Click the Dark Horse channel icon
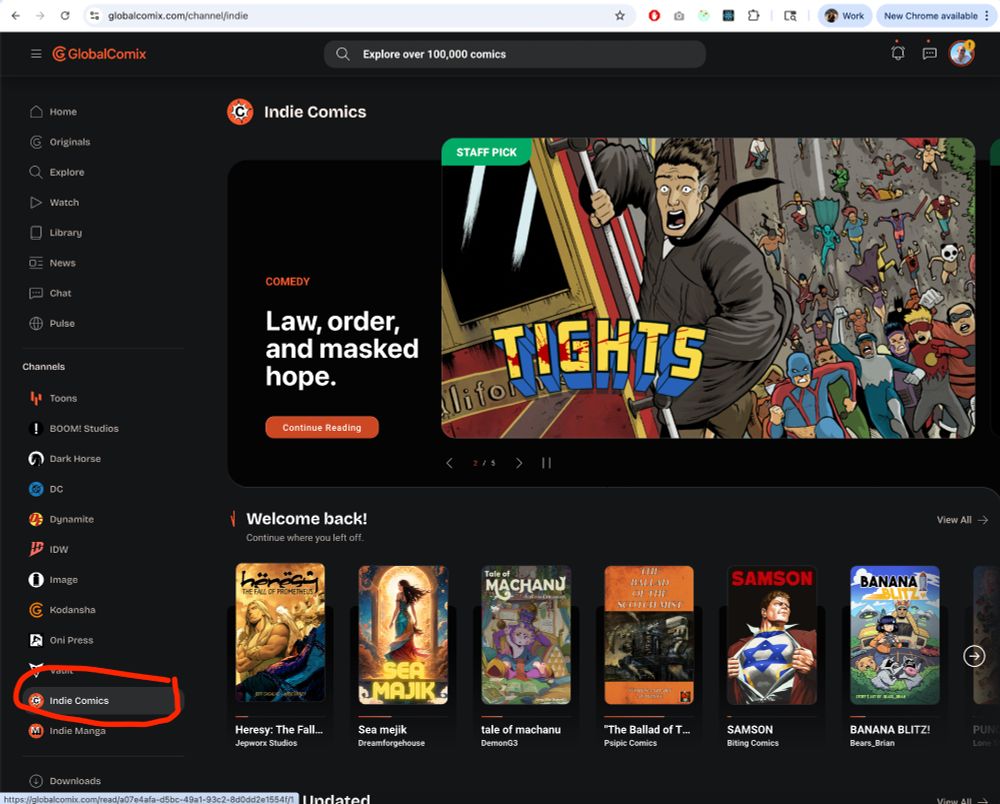The image size is (1000, 804). click(x=36, y=458)
